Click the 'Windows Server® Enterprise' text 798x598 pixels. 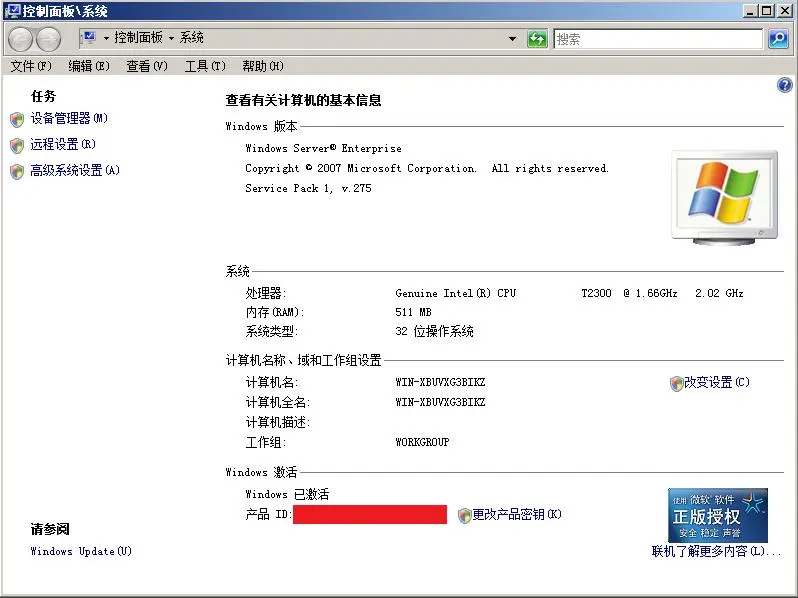click(x=323, y=149)
